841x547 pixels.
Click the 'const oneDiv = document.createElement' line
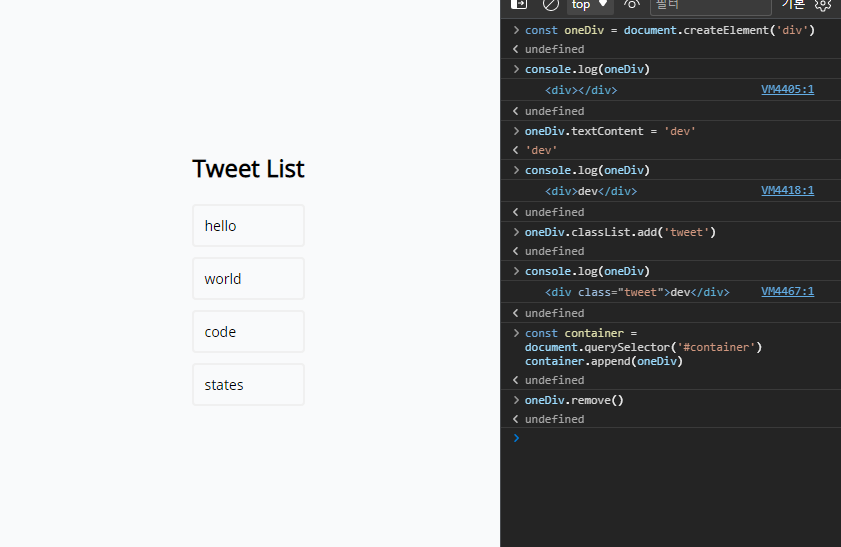tap(670, 30)
